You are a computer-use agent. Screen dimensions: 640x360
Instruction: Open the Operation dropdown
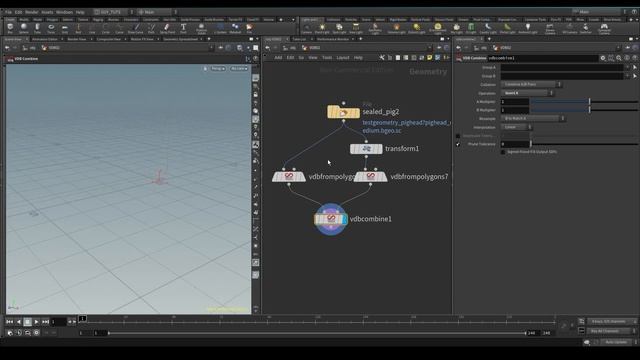(527, 93)
